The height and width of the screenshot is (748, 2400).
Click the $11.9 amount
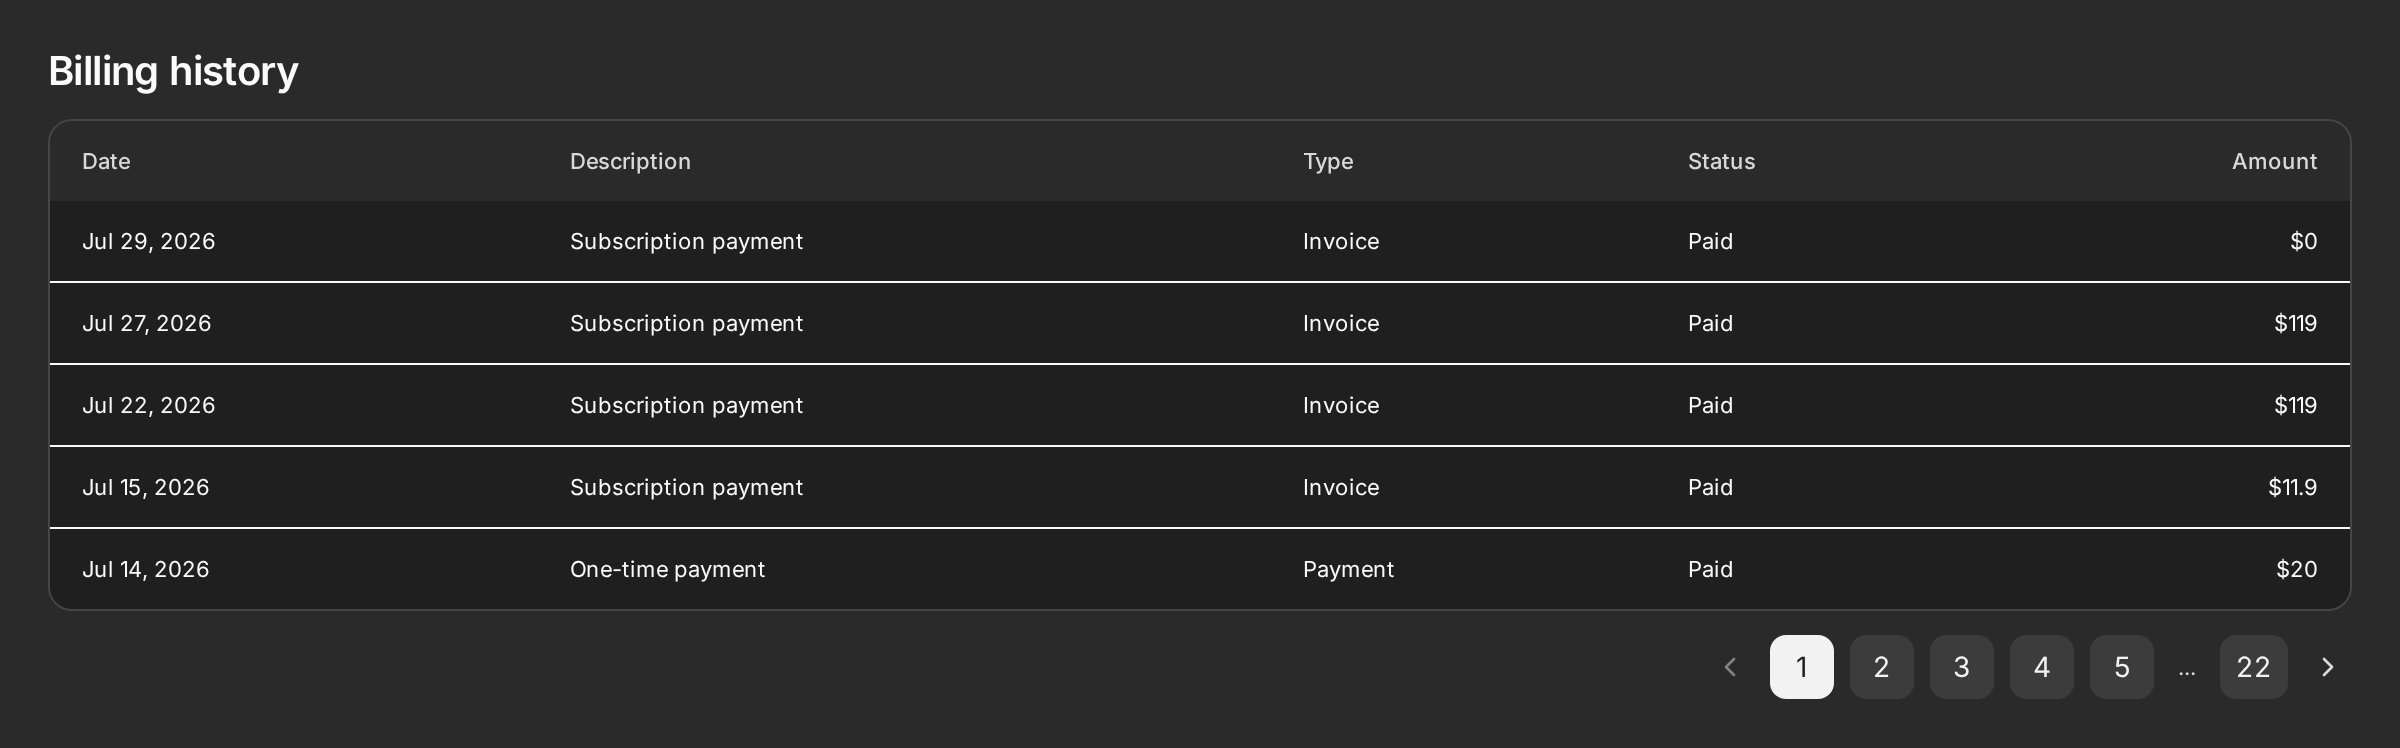click(x=2292, y=488)
